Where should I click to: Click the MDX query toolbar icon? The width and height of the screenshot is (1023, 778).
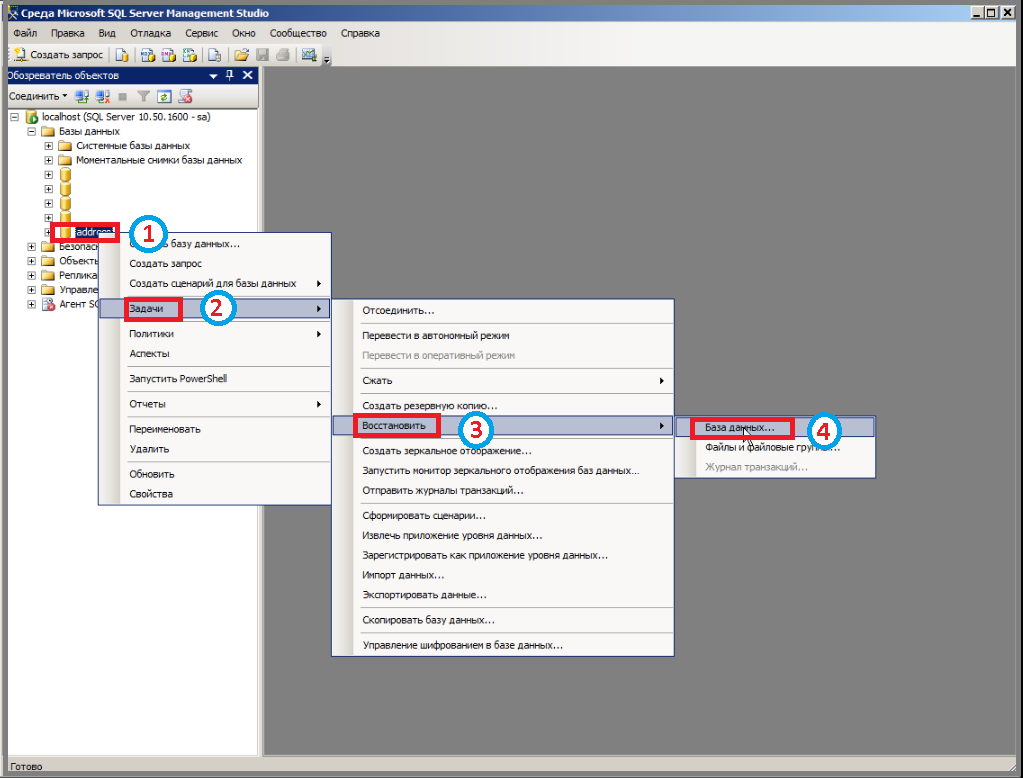[x=148, y=55]
